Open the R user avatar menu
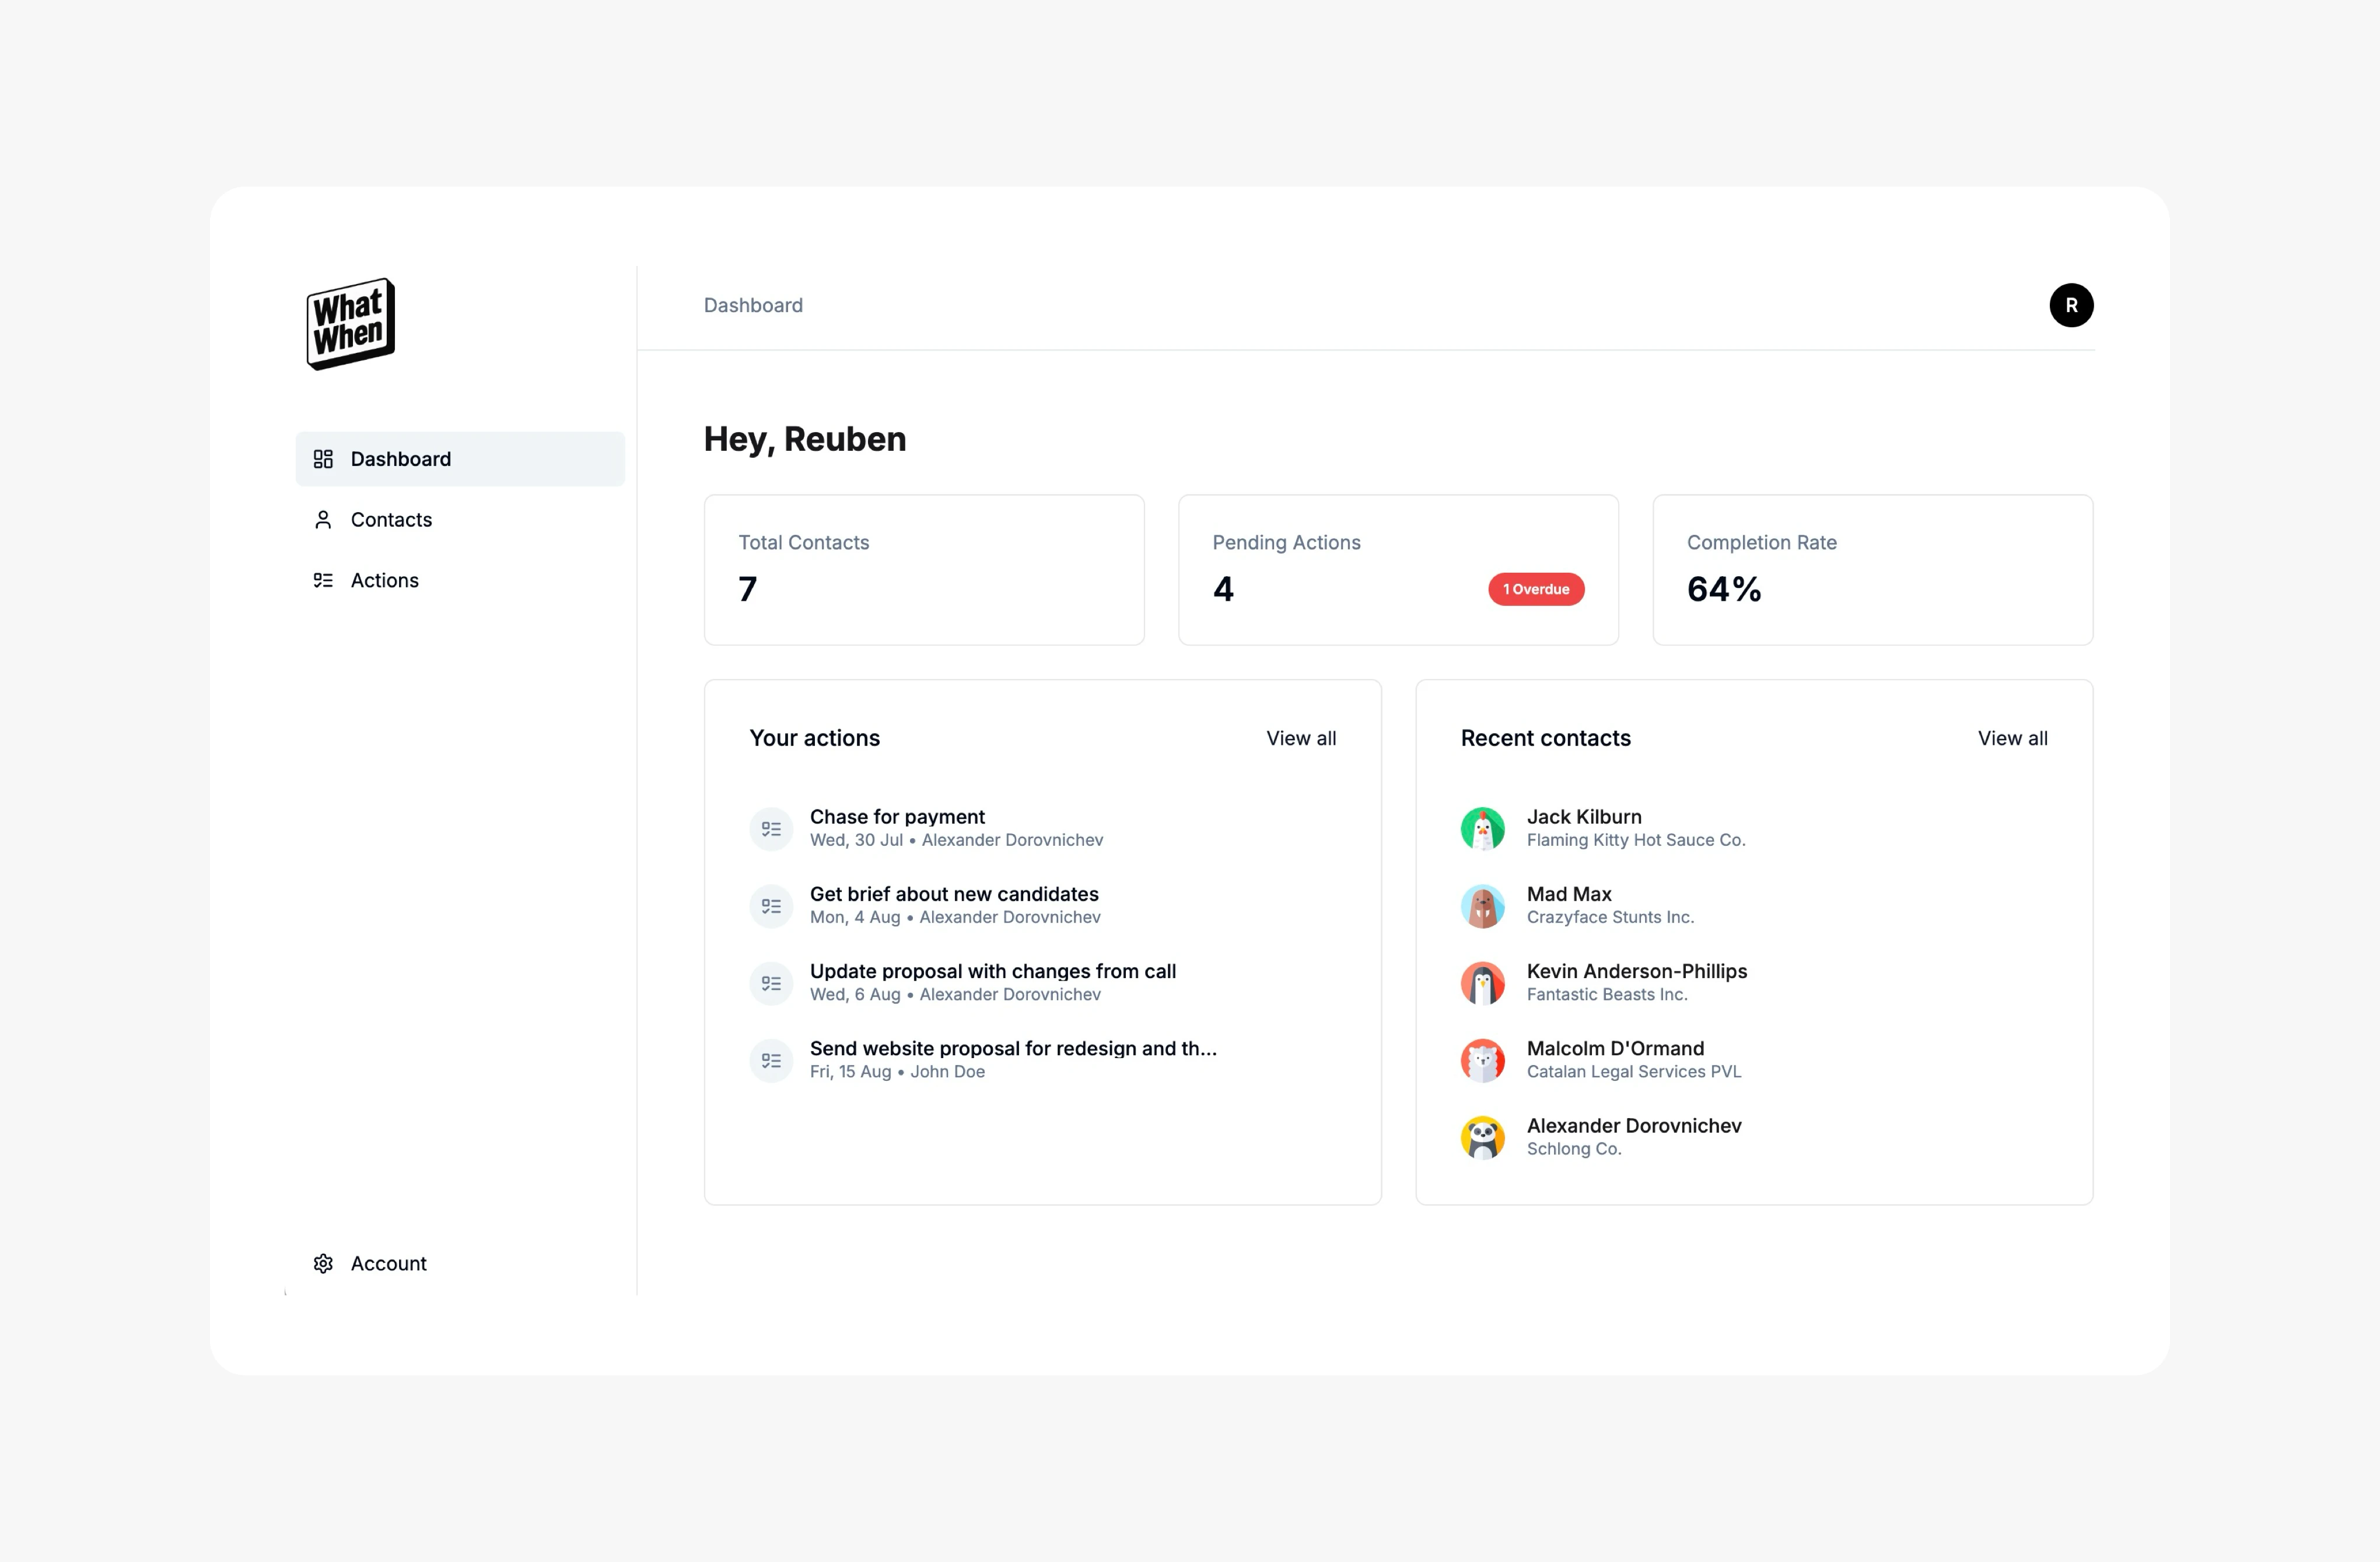2380x1562 pixels. click(2070, 305)
